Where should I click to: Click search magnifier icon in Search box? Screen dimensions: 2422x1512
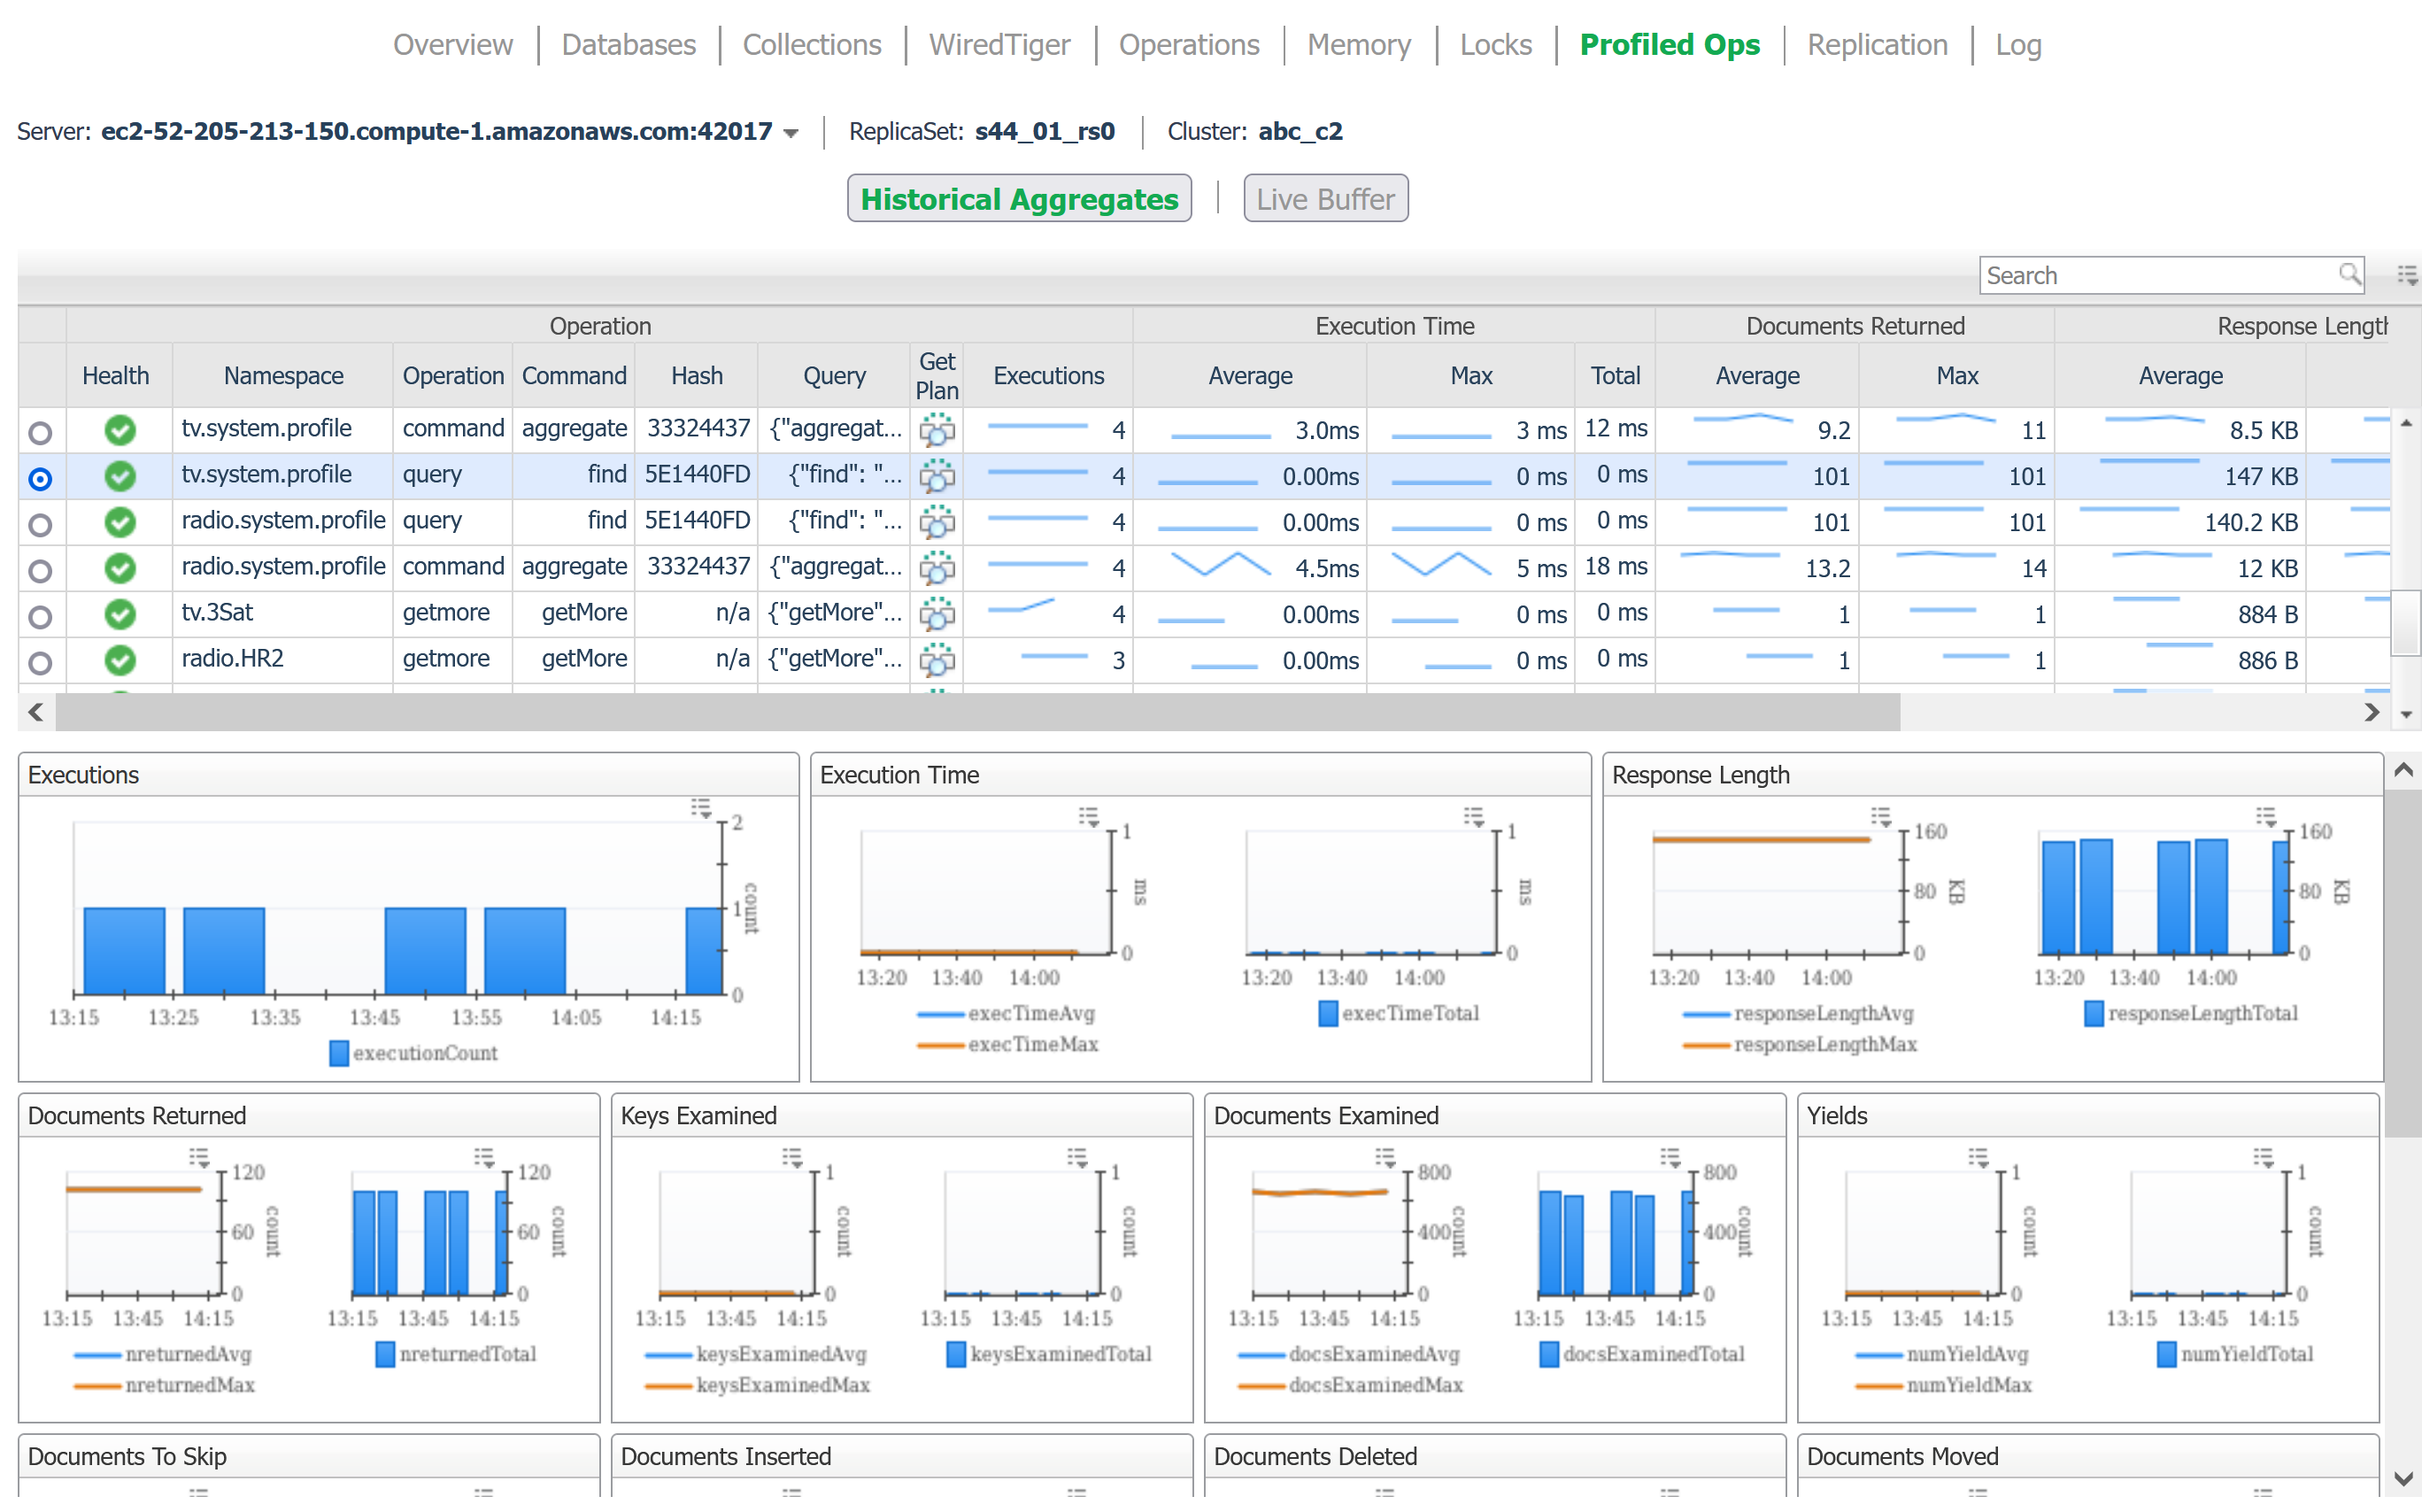(2348, 274)
